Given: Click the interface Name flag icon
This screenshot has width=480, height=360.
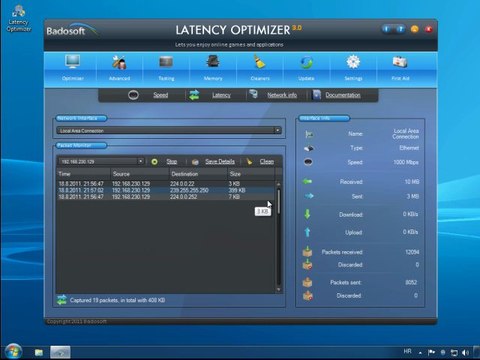Looking at the screenshot, I should pyautogui.click(x=309, y=134).
